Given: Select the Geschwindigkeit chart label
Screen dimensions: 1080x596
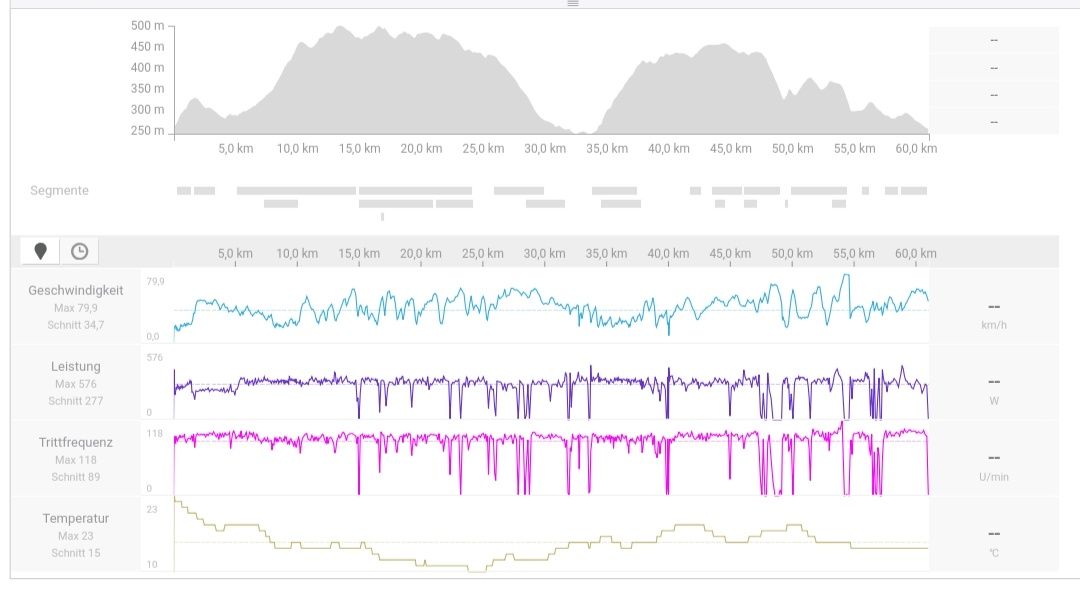Looking at the screenshot, I should (76, 291).
